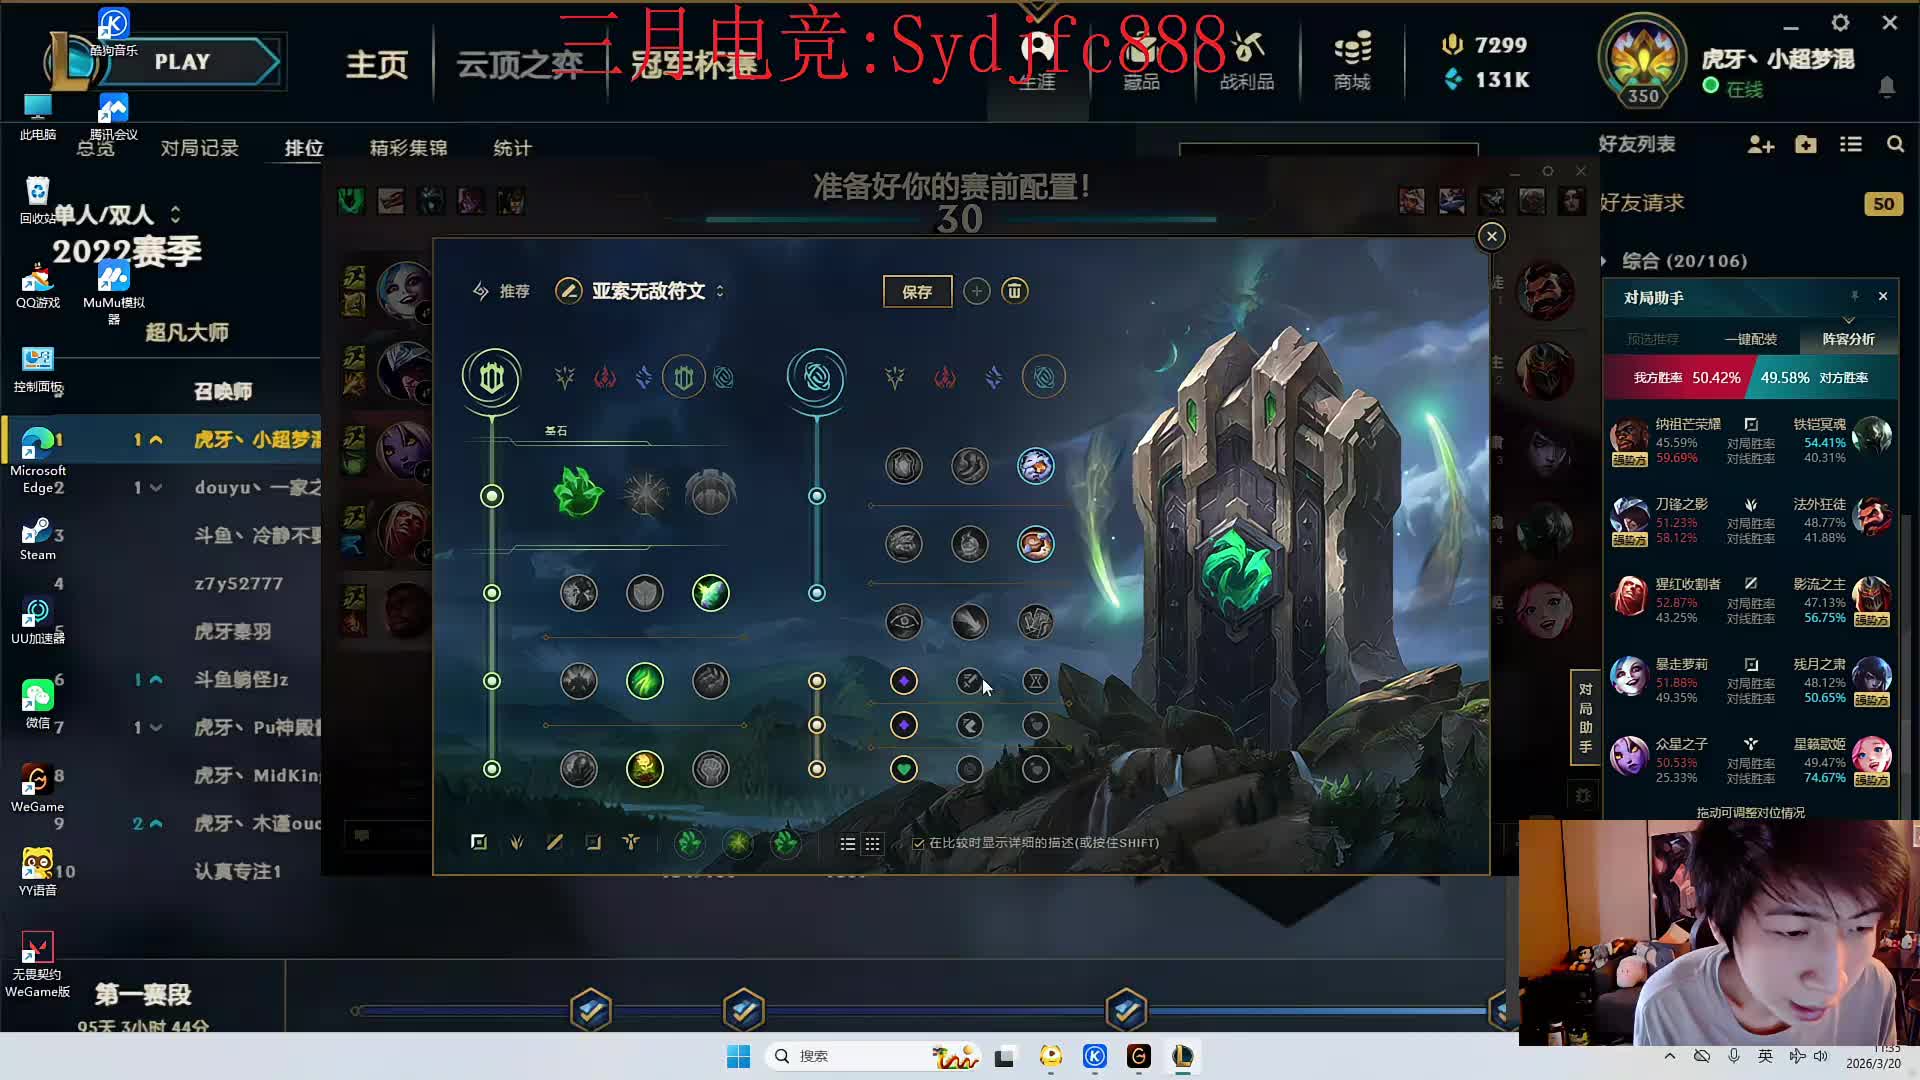The image size is (1920, 1080).
Task: Choose the Aftershock keystone rune
Action: [645, 494]
